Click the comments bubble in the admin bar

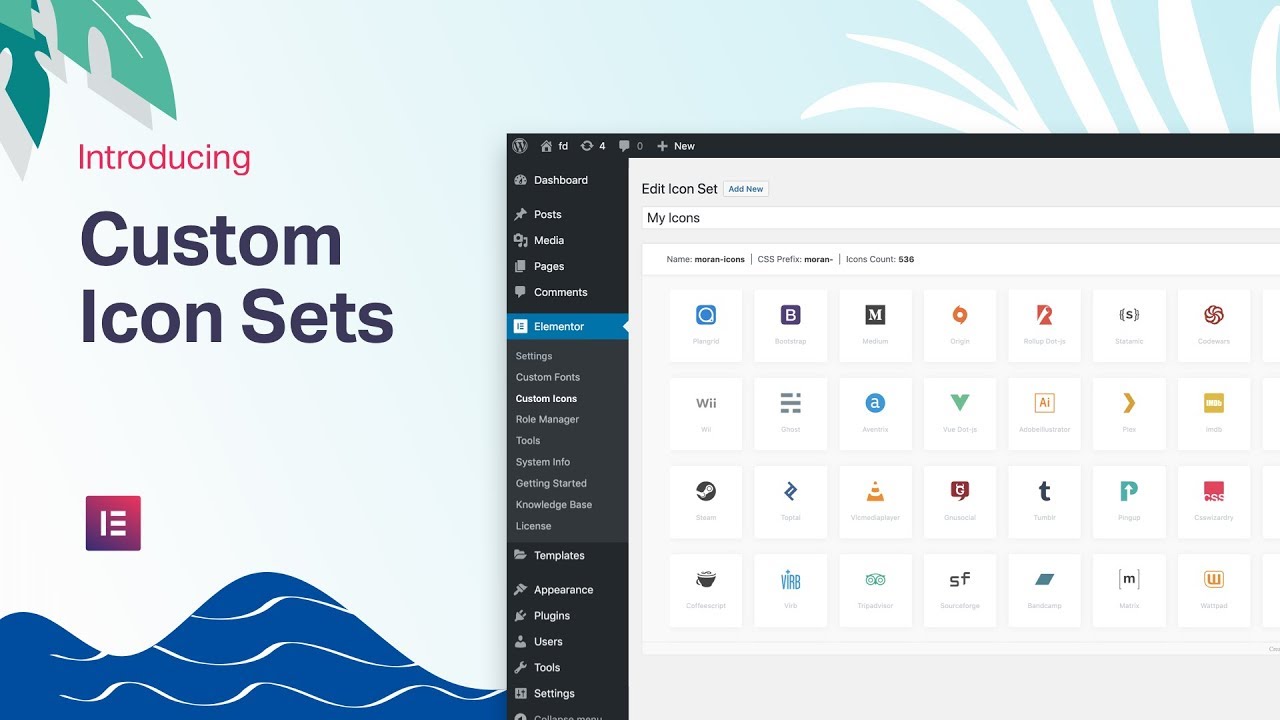click(x=623, y=146)
